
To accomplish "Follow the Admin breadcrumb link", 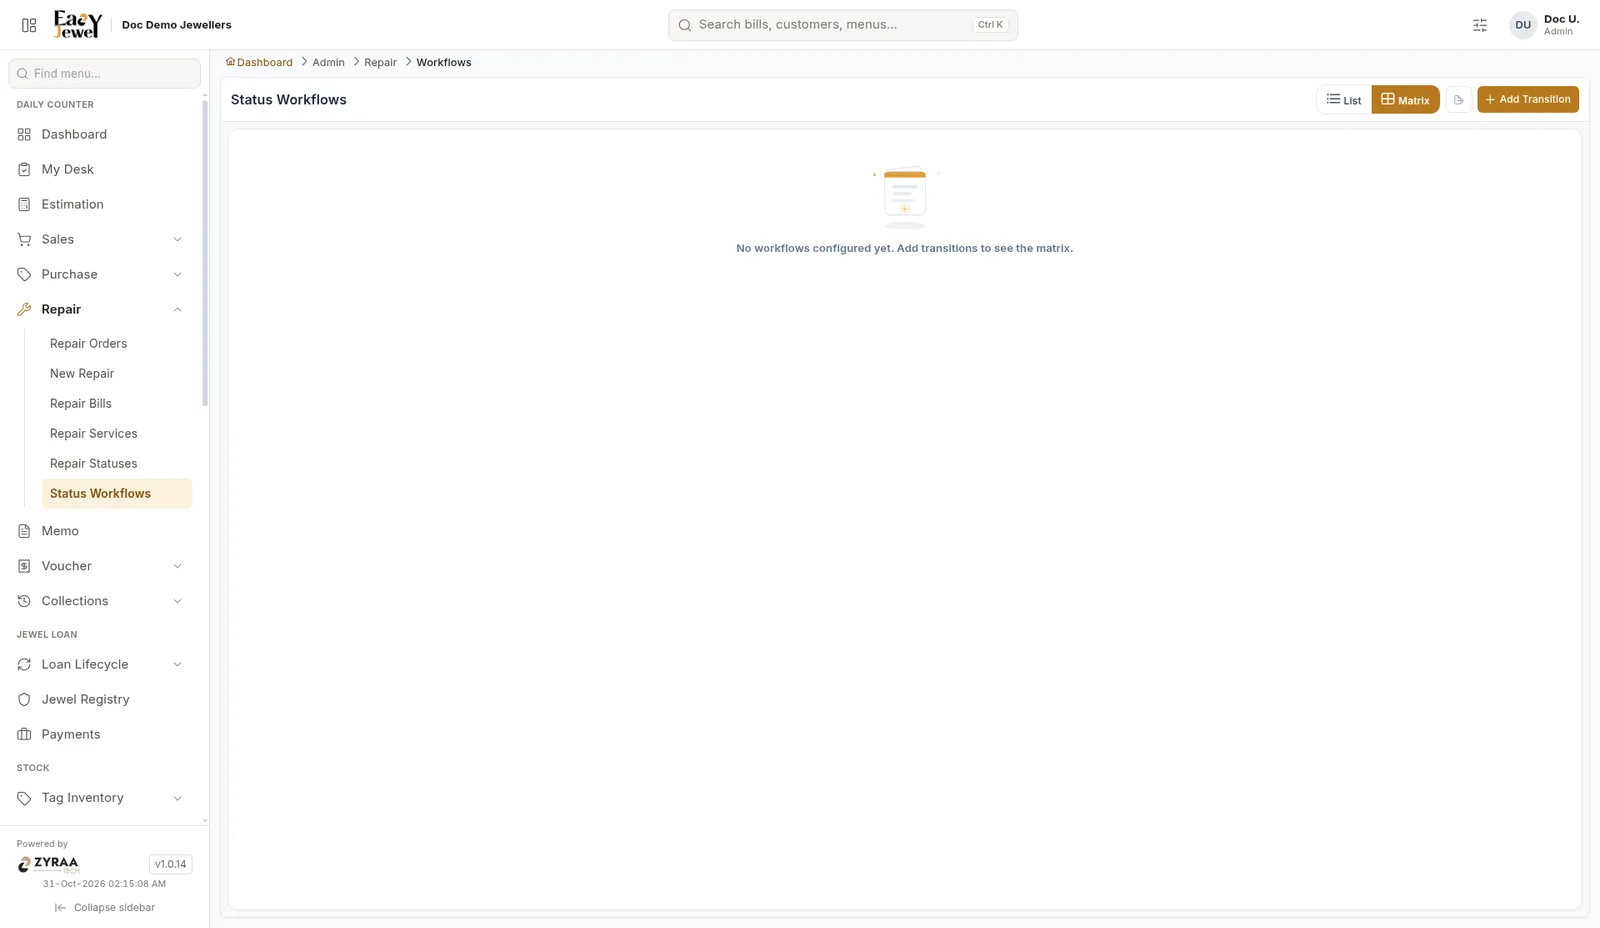I will (328, 62).
